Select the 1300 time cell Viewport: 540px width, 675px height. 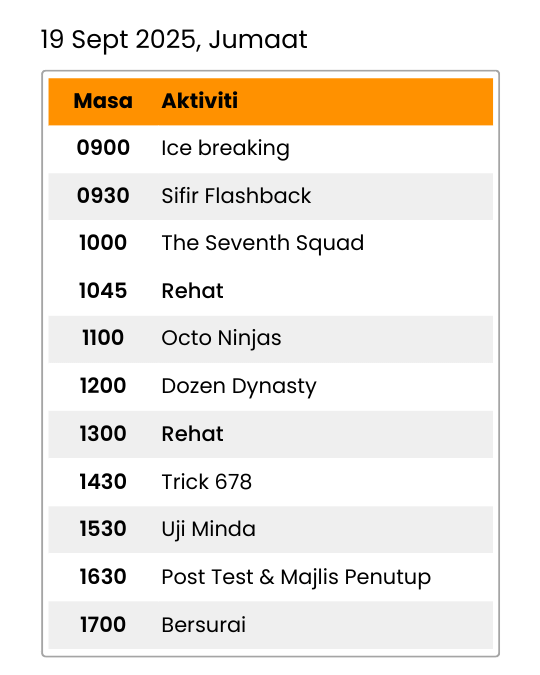coord(103,434)
